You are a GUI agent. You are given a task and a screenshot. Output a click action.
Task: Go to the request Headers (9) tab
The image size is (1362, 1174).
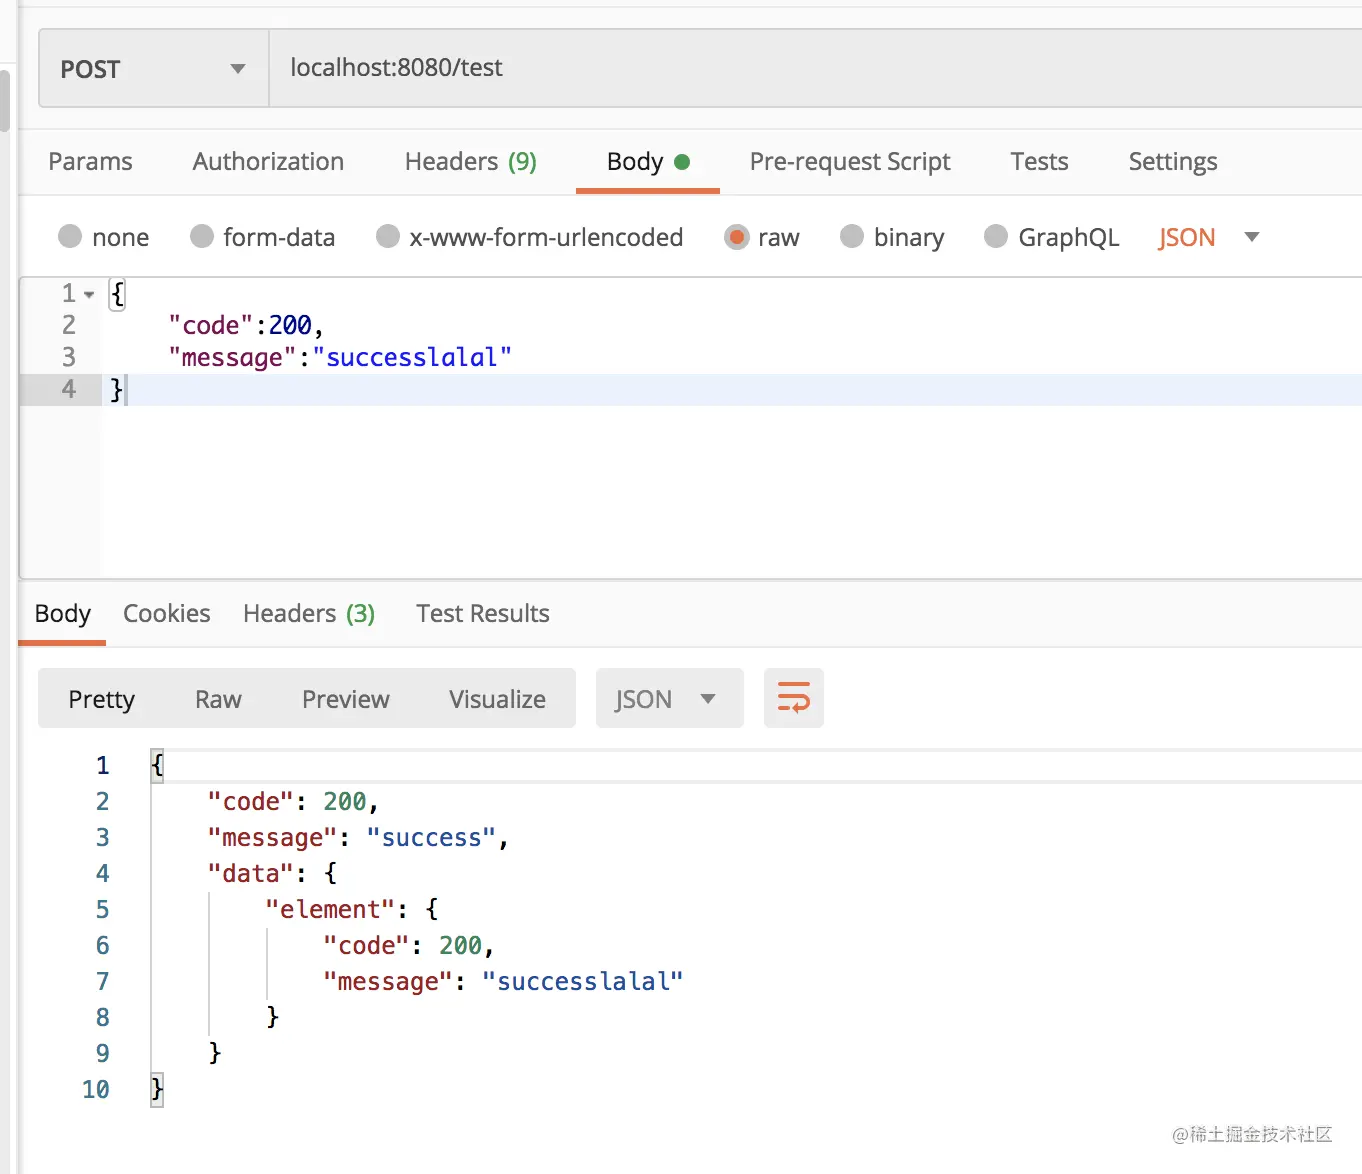pyautogui.click(x=470, y=162)
